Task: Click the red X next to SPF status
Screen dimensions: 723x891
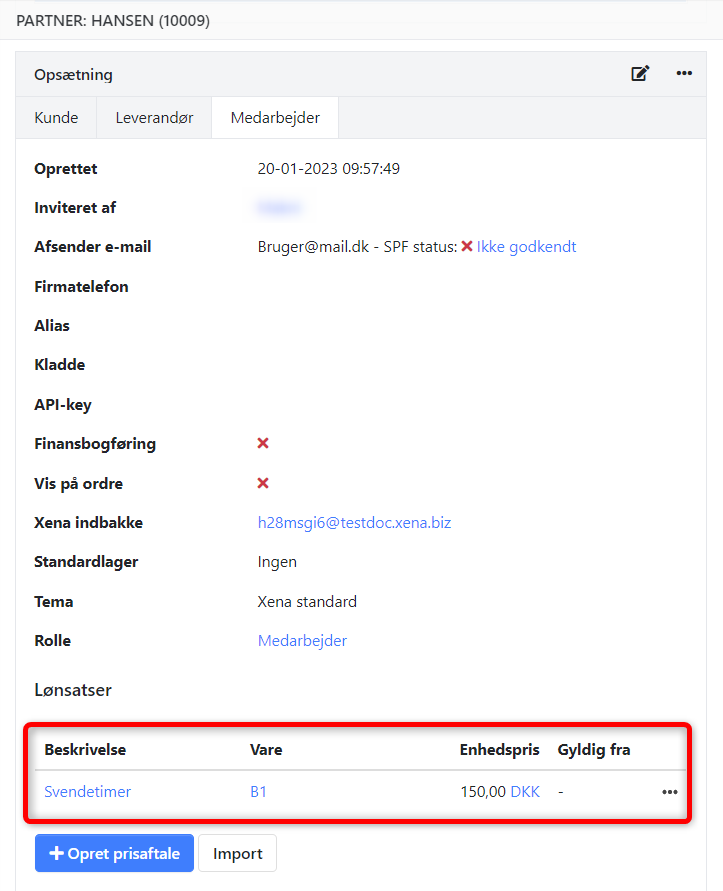Action: [467, 246]
